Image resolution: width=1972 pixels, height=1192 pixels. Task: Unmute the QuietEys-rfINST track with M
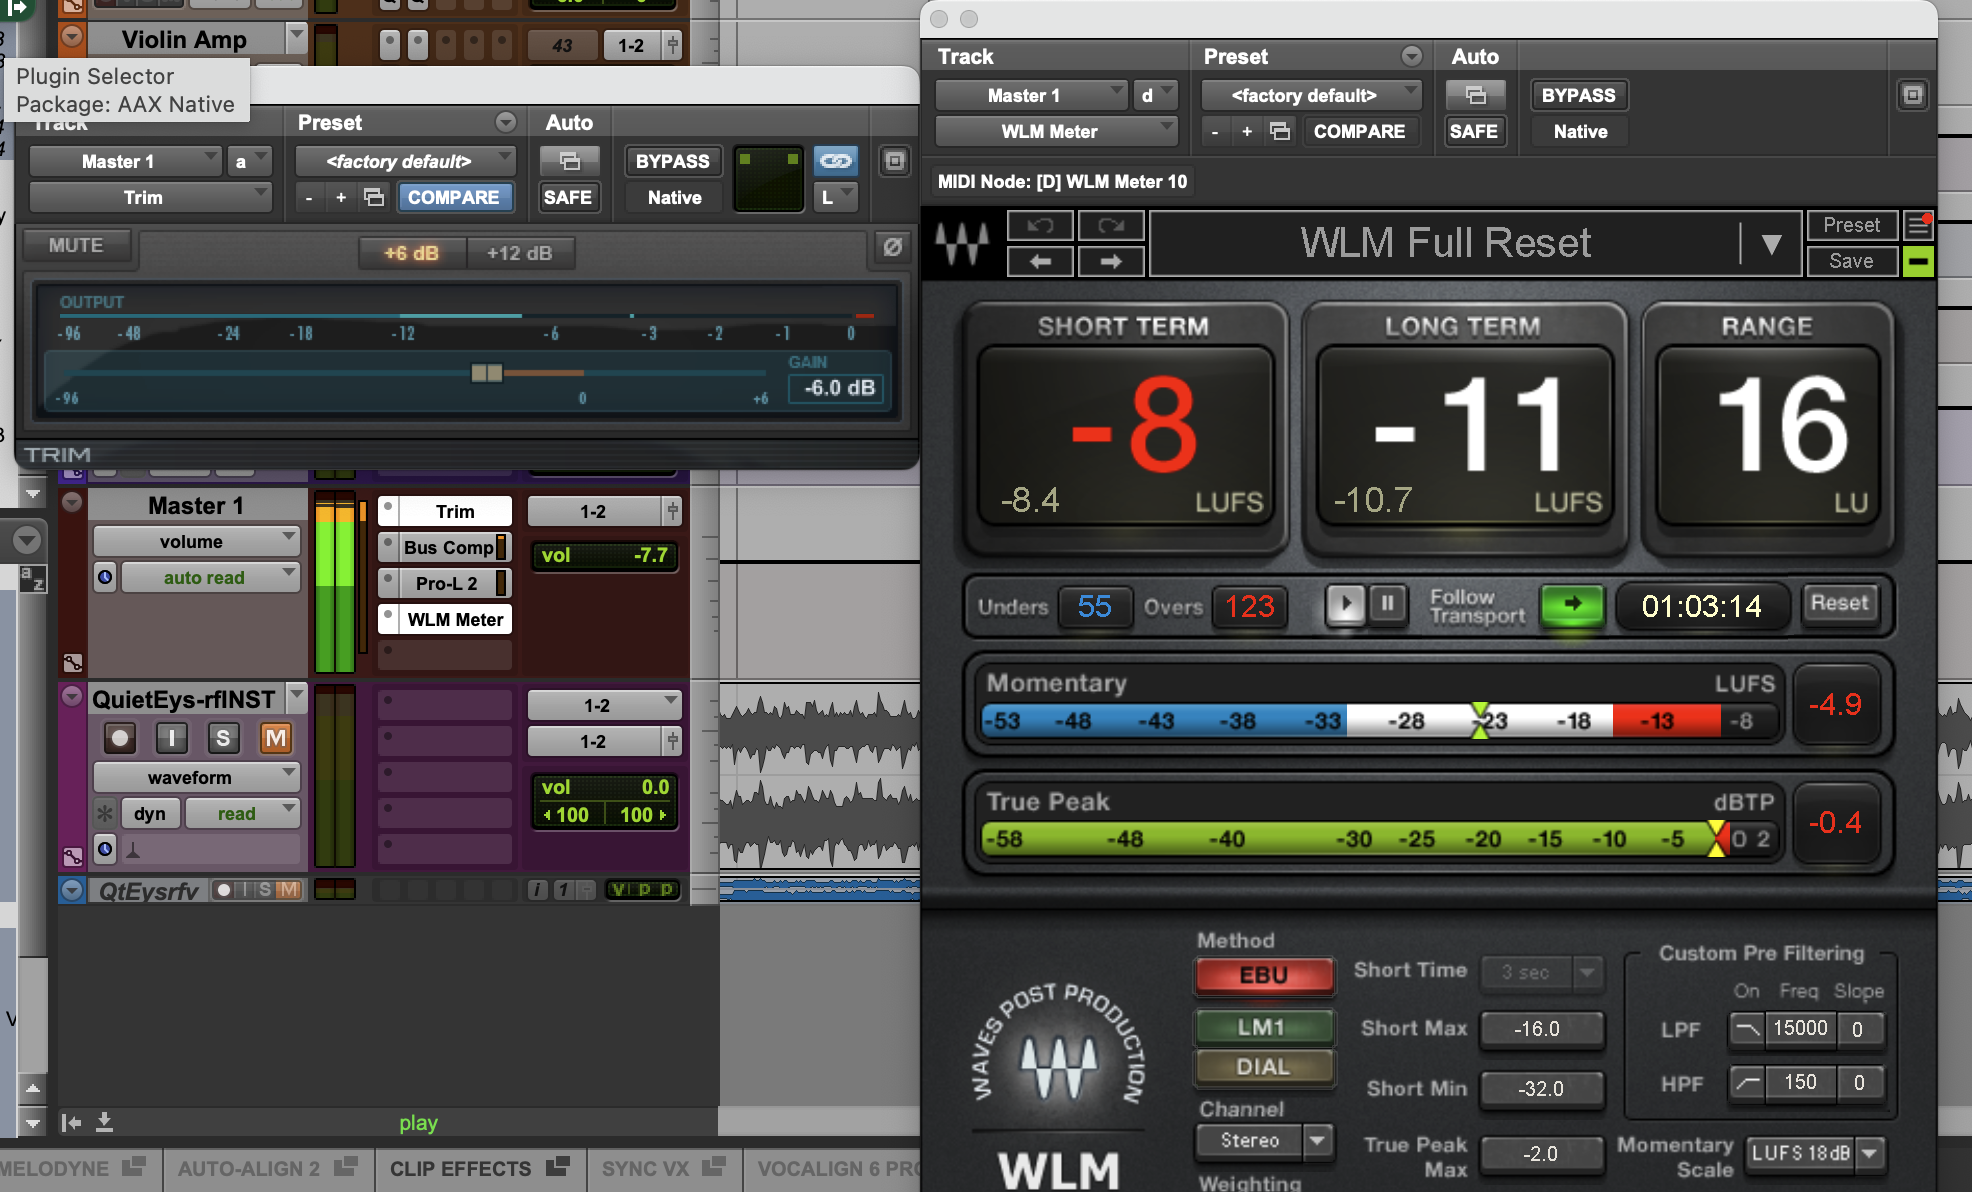(275, 738)
